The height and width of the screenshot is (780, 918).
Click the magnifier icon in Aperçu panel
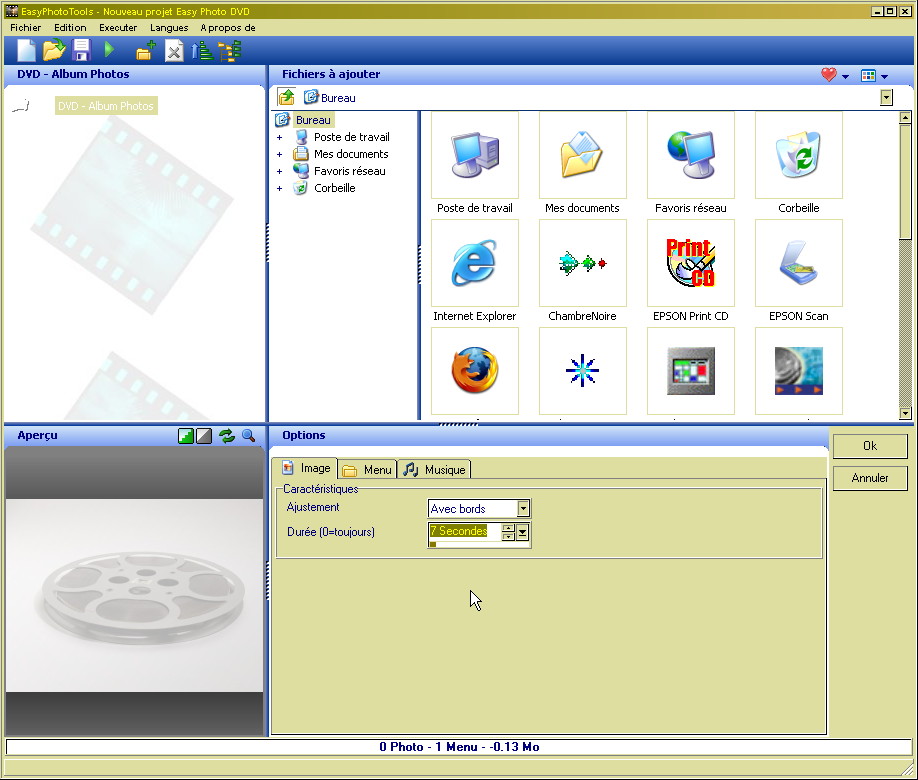click(248, 436)
